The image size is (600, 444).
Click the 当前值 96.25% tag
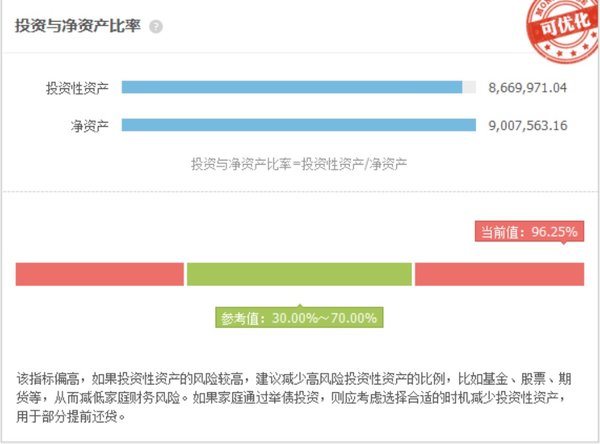tap(529, 231)
